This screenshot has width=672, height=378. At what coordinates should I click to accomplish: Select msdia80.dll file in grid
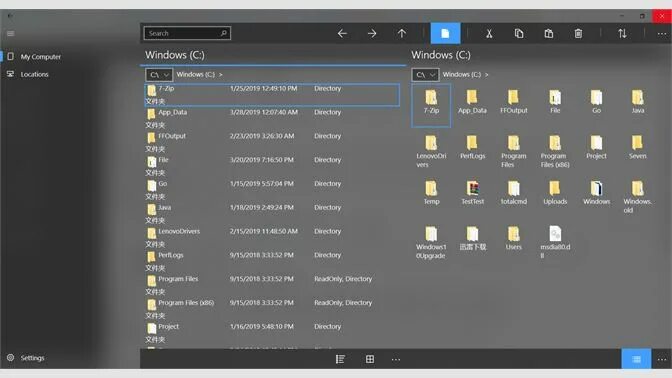(x=555, y=243)
